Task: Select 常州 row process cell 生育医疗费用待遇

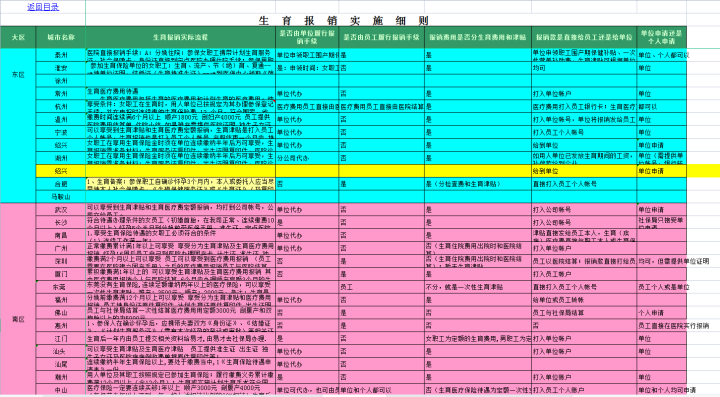Action: [180, 94]
